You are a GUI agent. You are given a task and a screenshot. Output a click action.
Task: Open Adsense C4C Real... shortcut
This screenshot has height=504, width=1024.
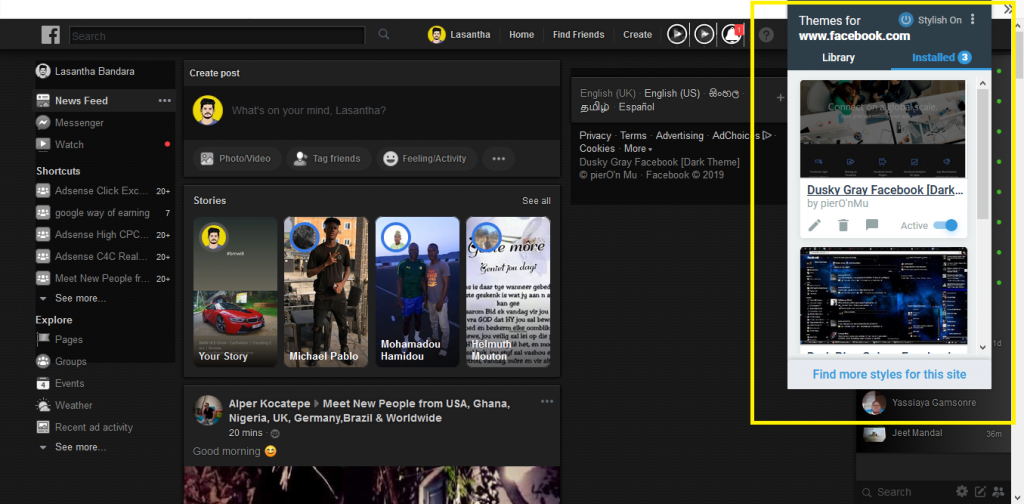pyautogui.click(x=103, y=257)
